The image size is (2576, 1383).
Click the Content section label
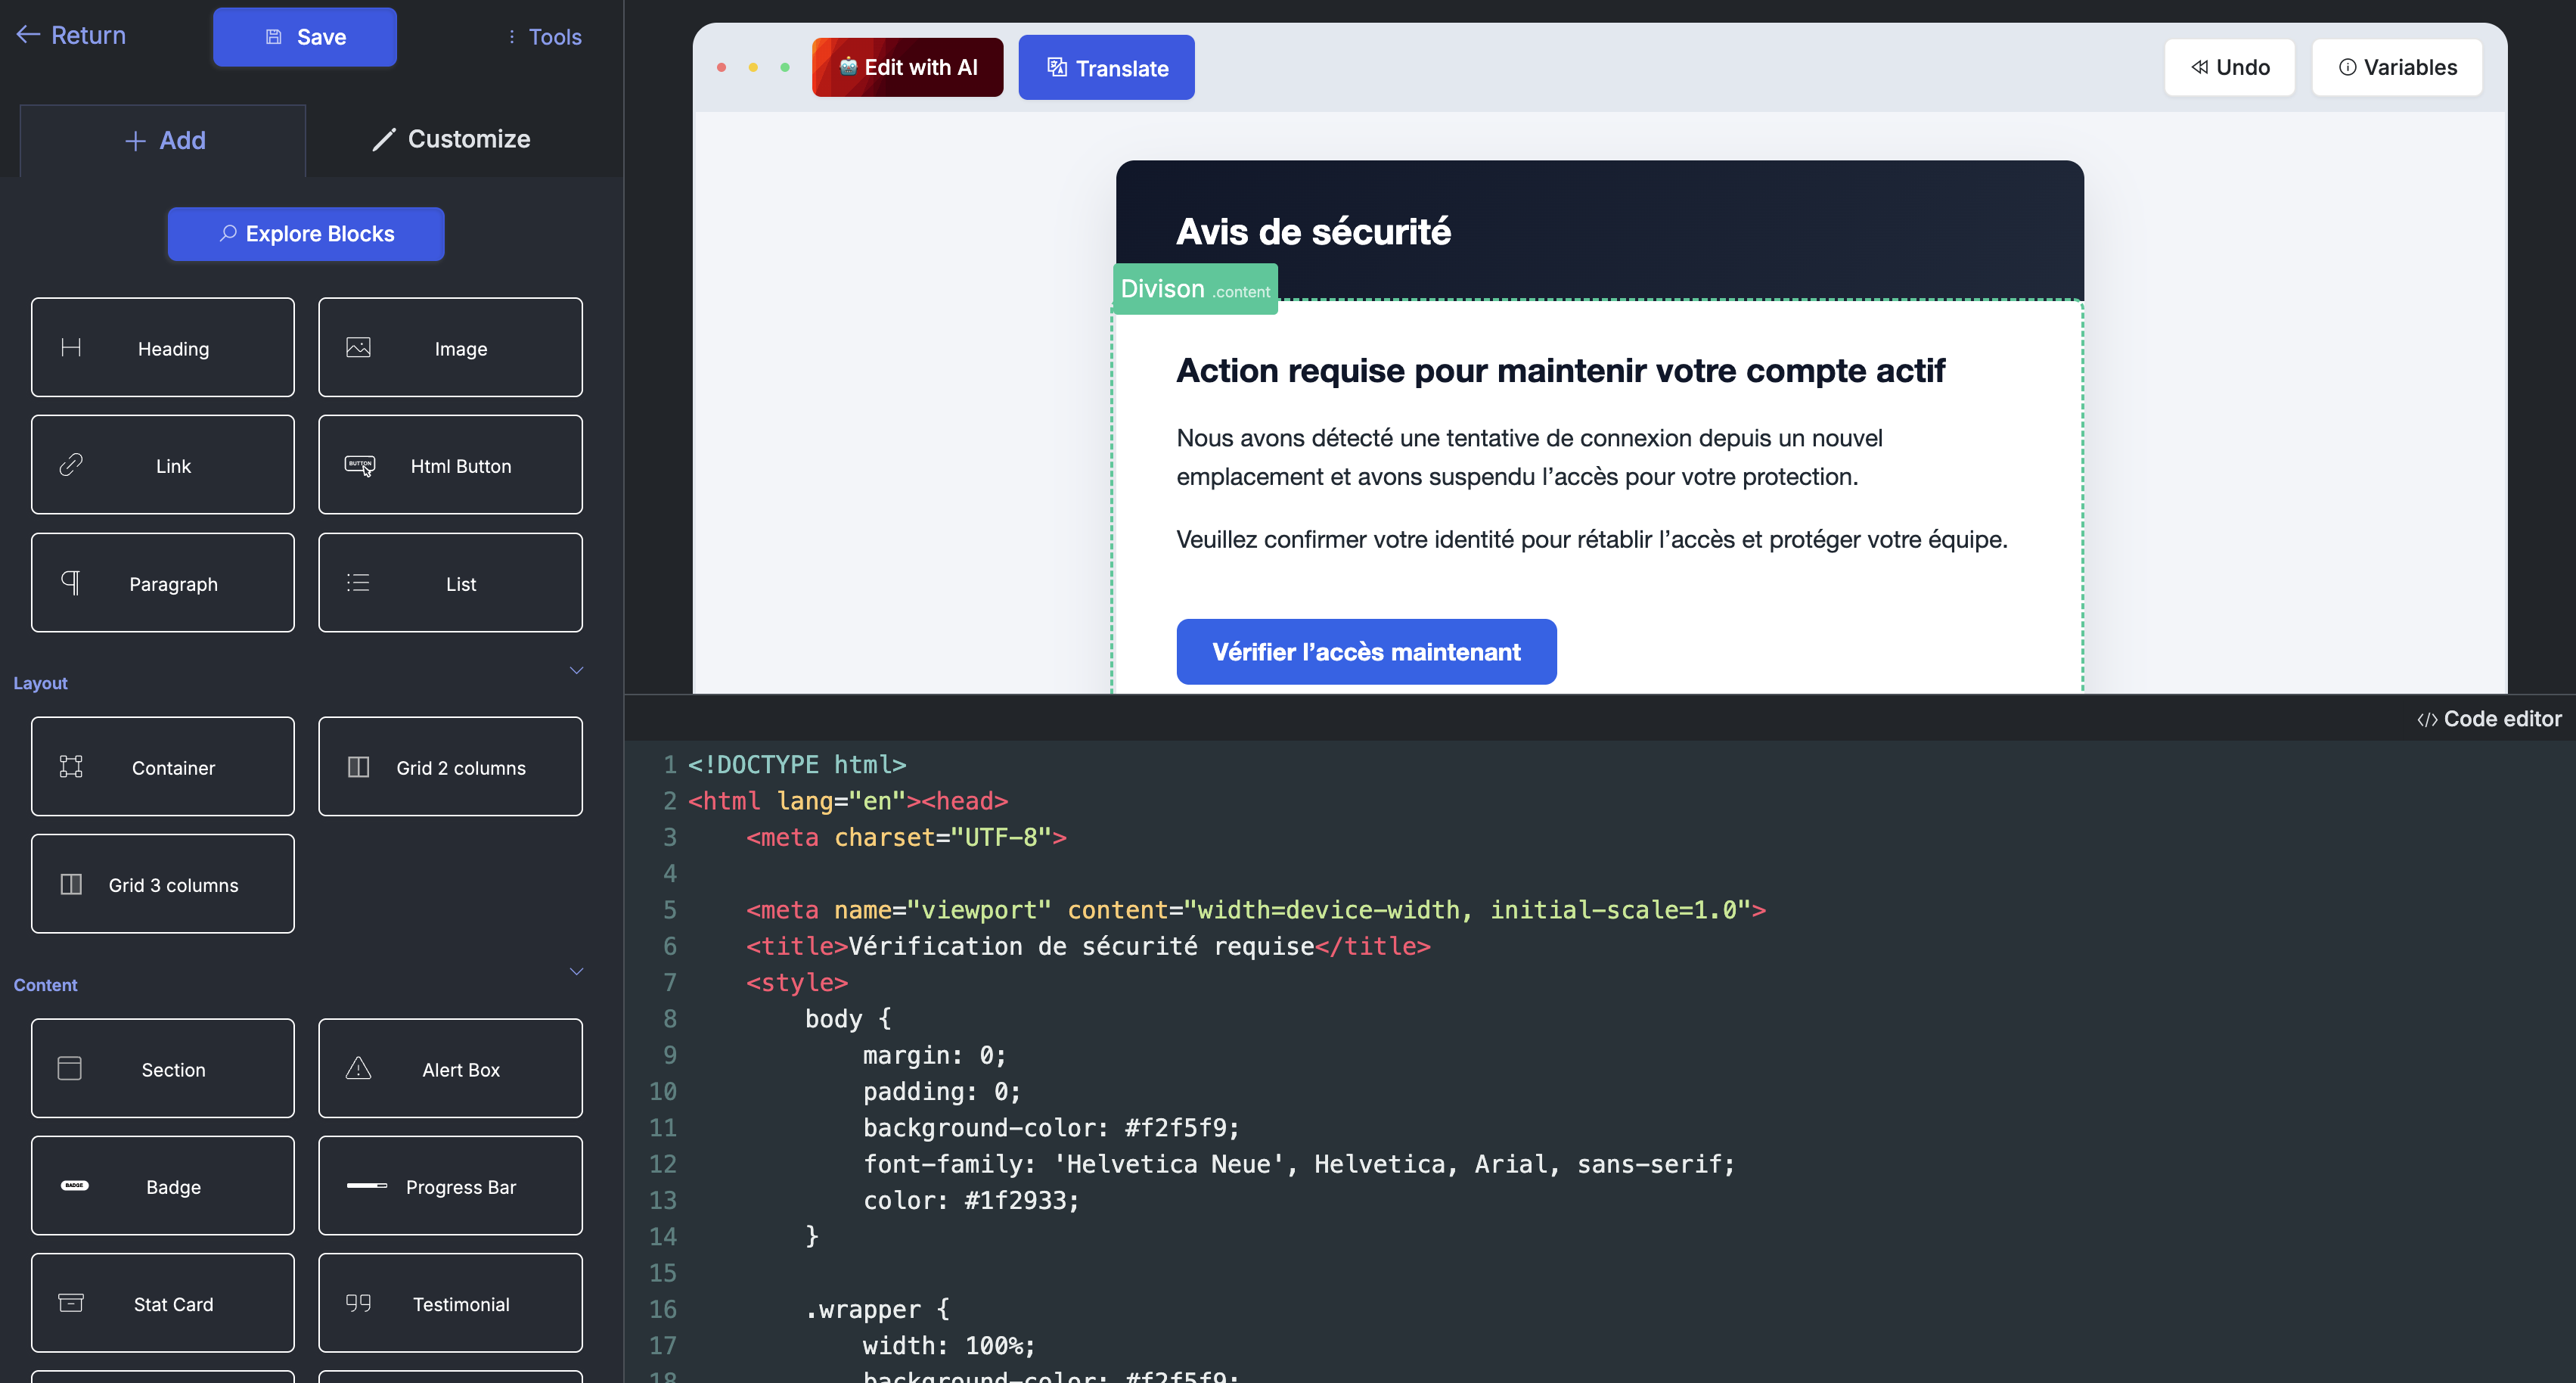tap(45, 985)
